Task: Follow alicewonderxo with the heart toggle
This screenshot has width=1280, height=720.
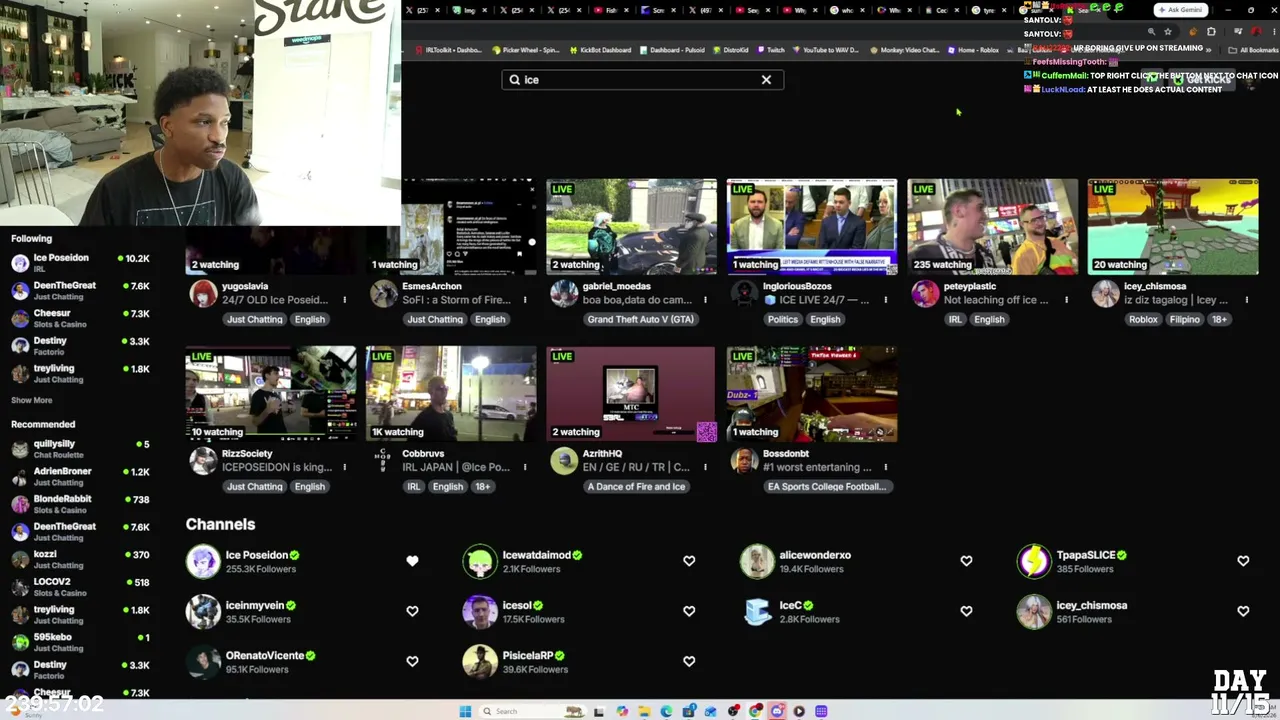Action: pyautogui.click(x=966, y=561)
